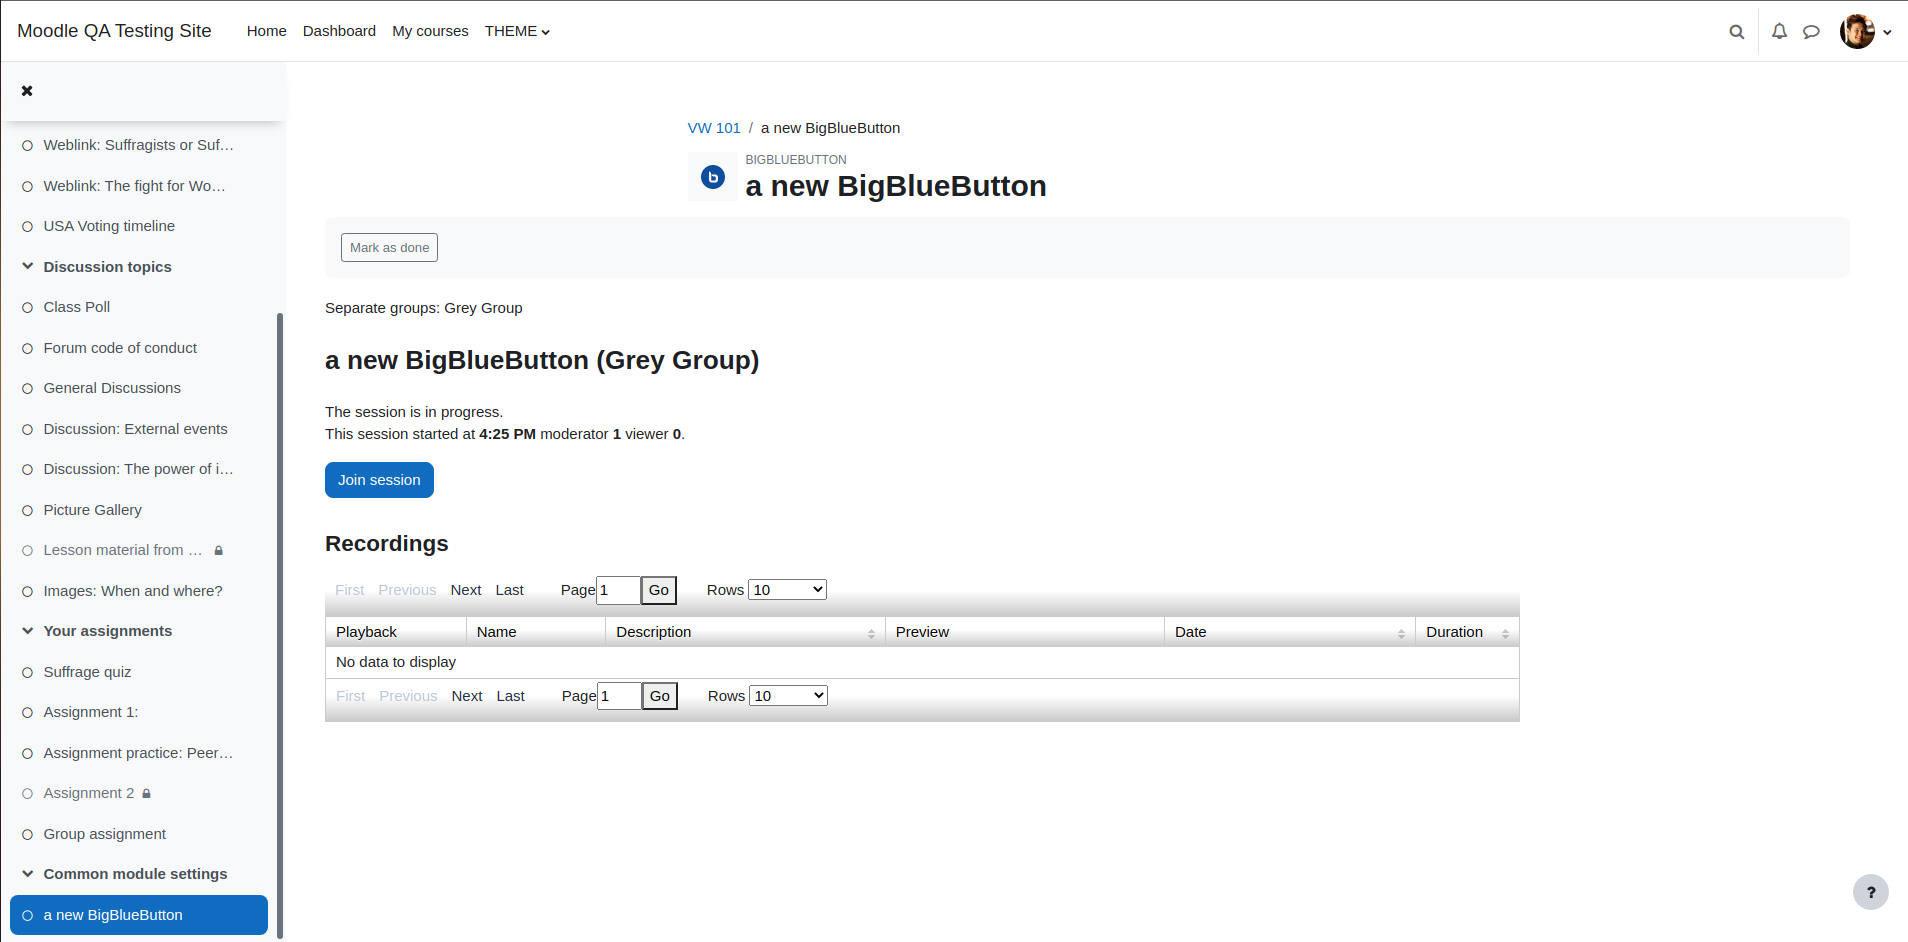Screen dimensions: 1908x942
Task: Open Discussion: The power of i… item
Action: tap(138, 469)
